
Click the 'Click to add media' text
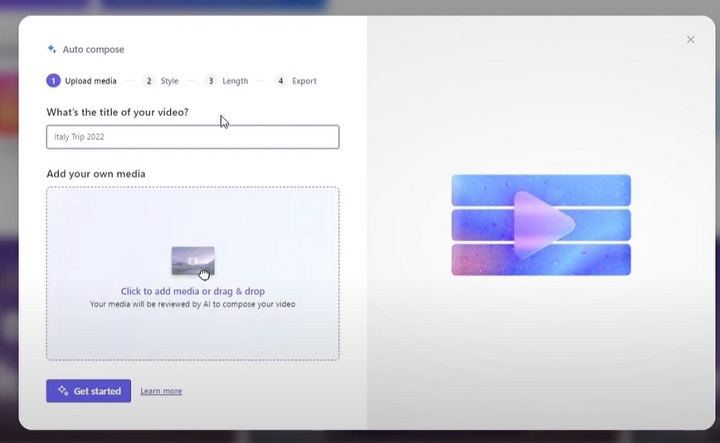pyautogui.click(x=192, y=292)
